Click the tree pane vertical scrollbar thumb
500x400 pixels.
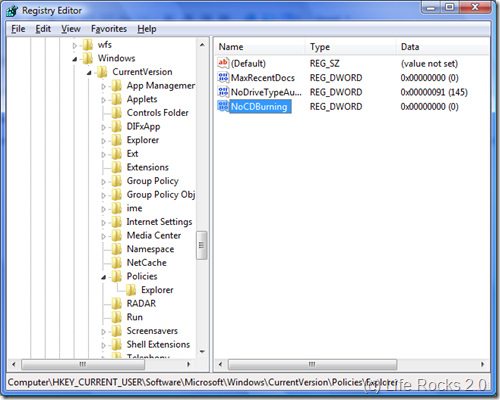[x=202, y=245]
